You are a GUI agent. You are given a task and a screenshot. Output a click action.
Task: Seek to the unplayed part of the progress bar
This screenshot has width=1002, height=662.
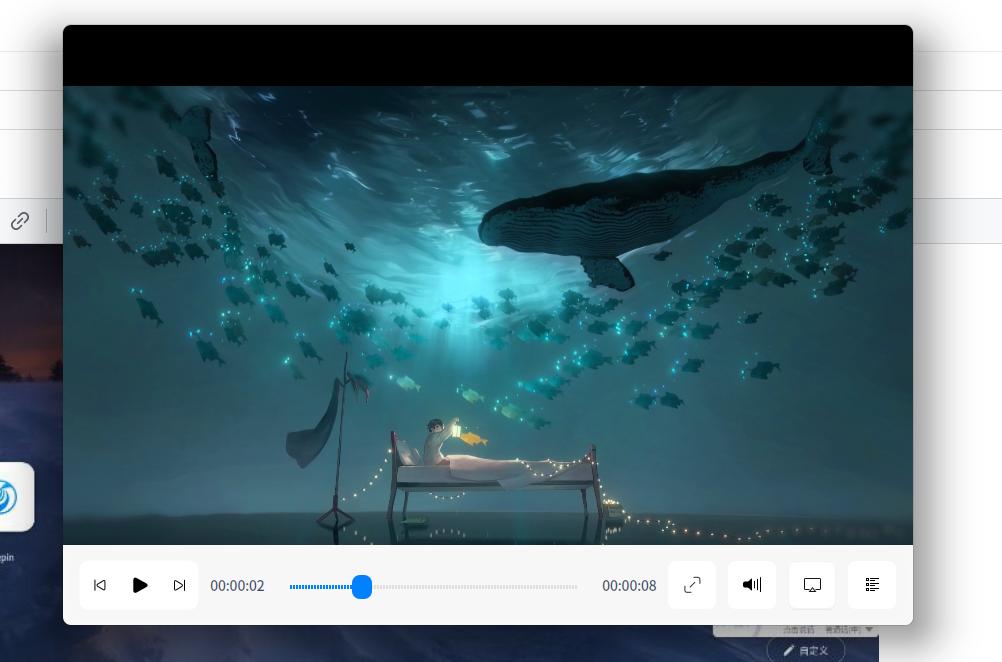[x=474, y=587]
